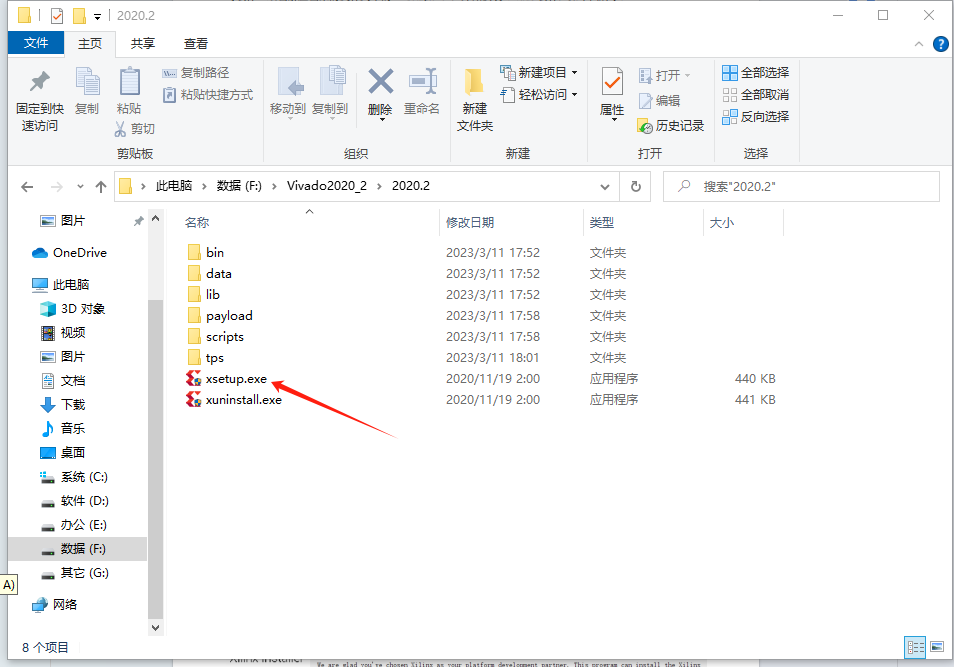Click the Properties (属性) icon
Screen dimensions: 954x667
(612, 82)
